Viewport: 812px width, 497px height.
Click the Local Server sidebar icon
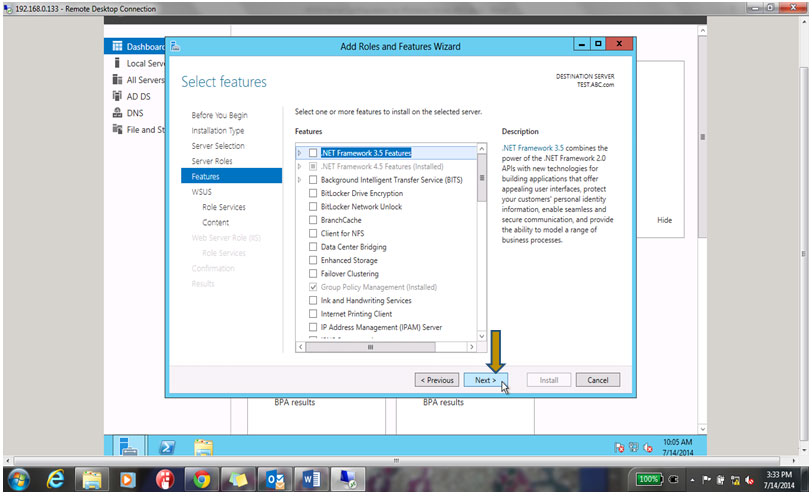click(118, 63)
